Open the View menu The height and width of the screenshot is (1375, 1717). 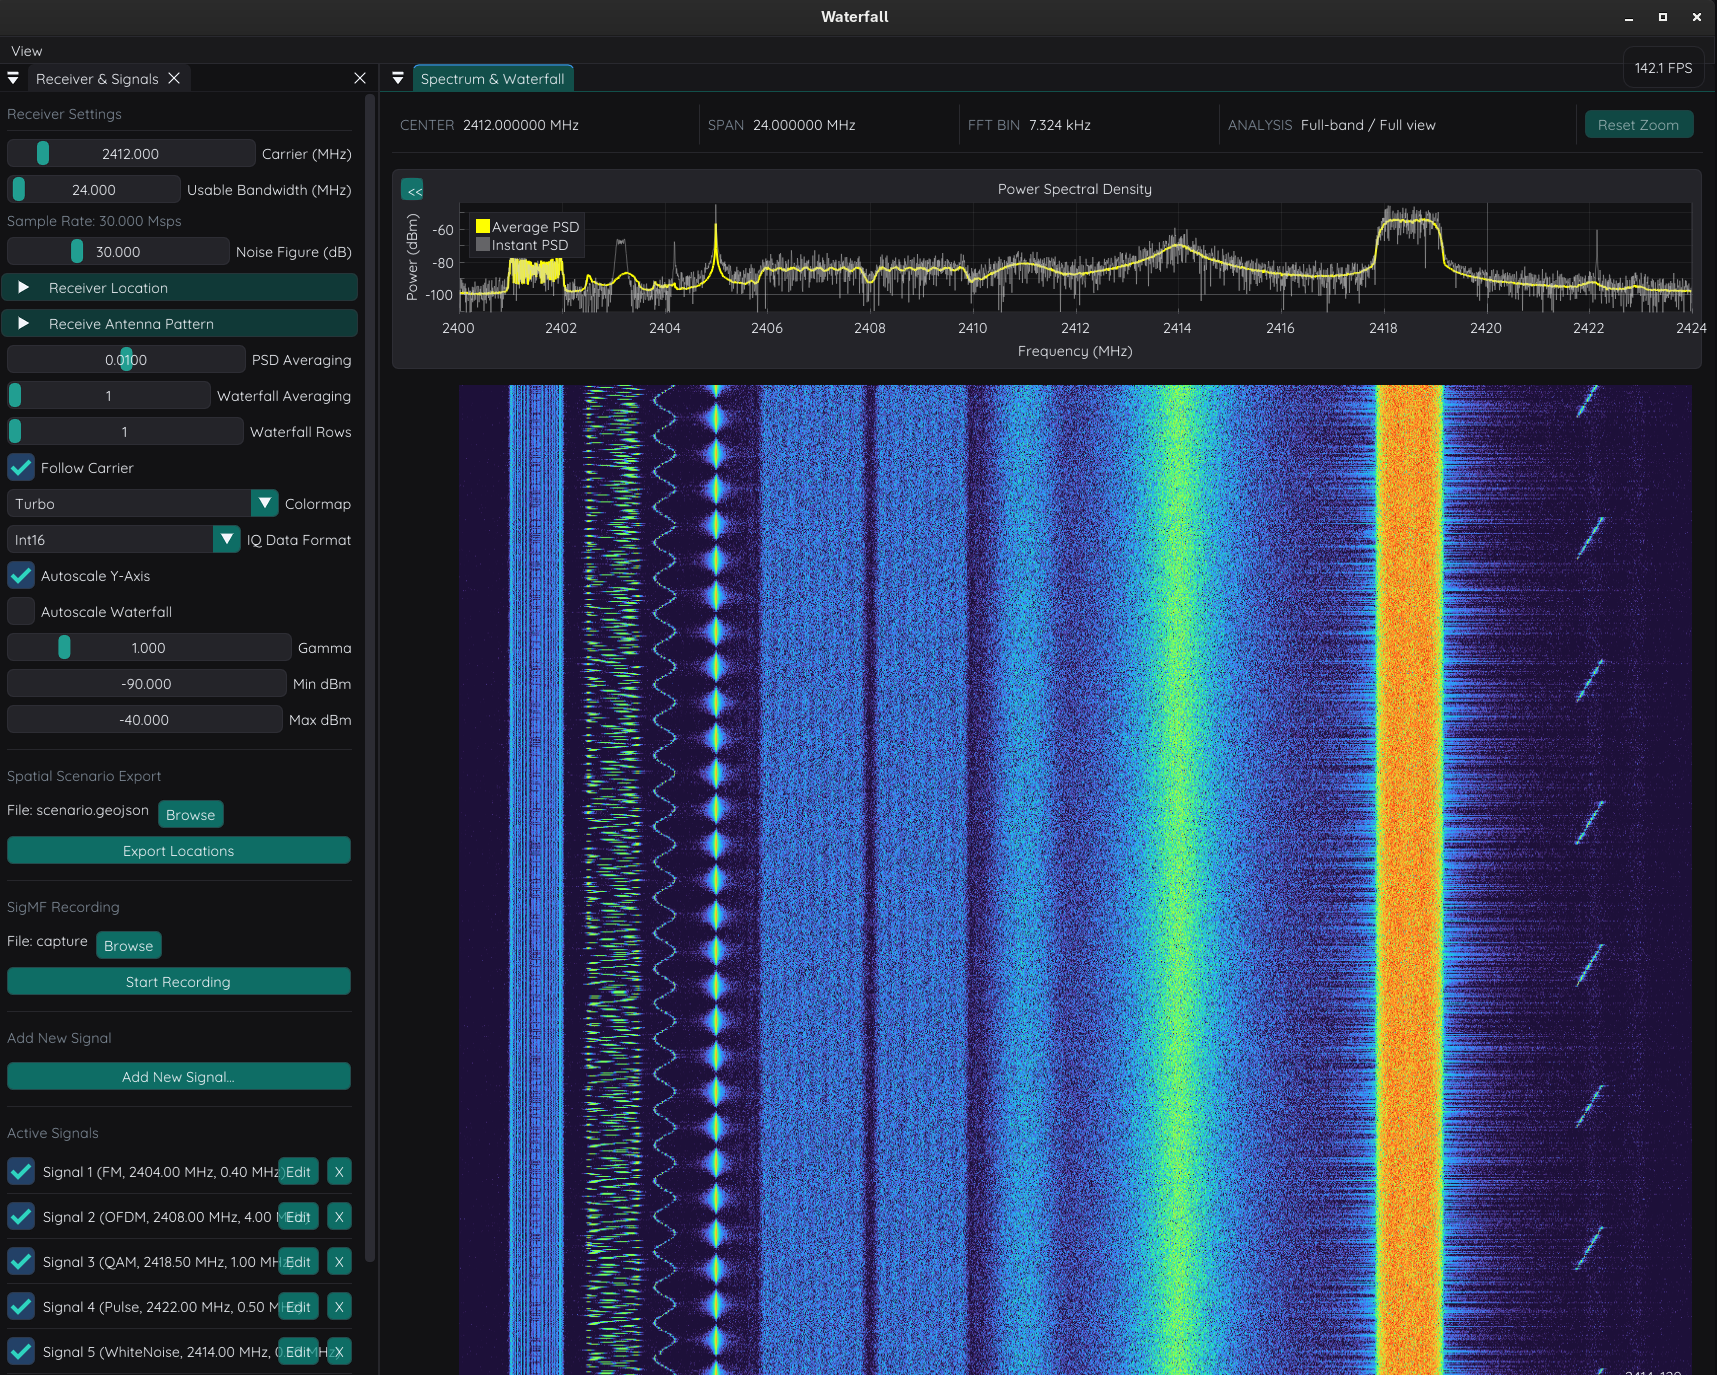click(x=27, y=51)
